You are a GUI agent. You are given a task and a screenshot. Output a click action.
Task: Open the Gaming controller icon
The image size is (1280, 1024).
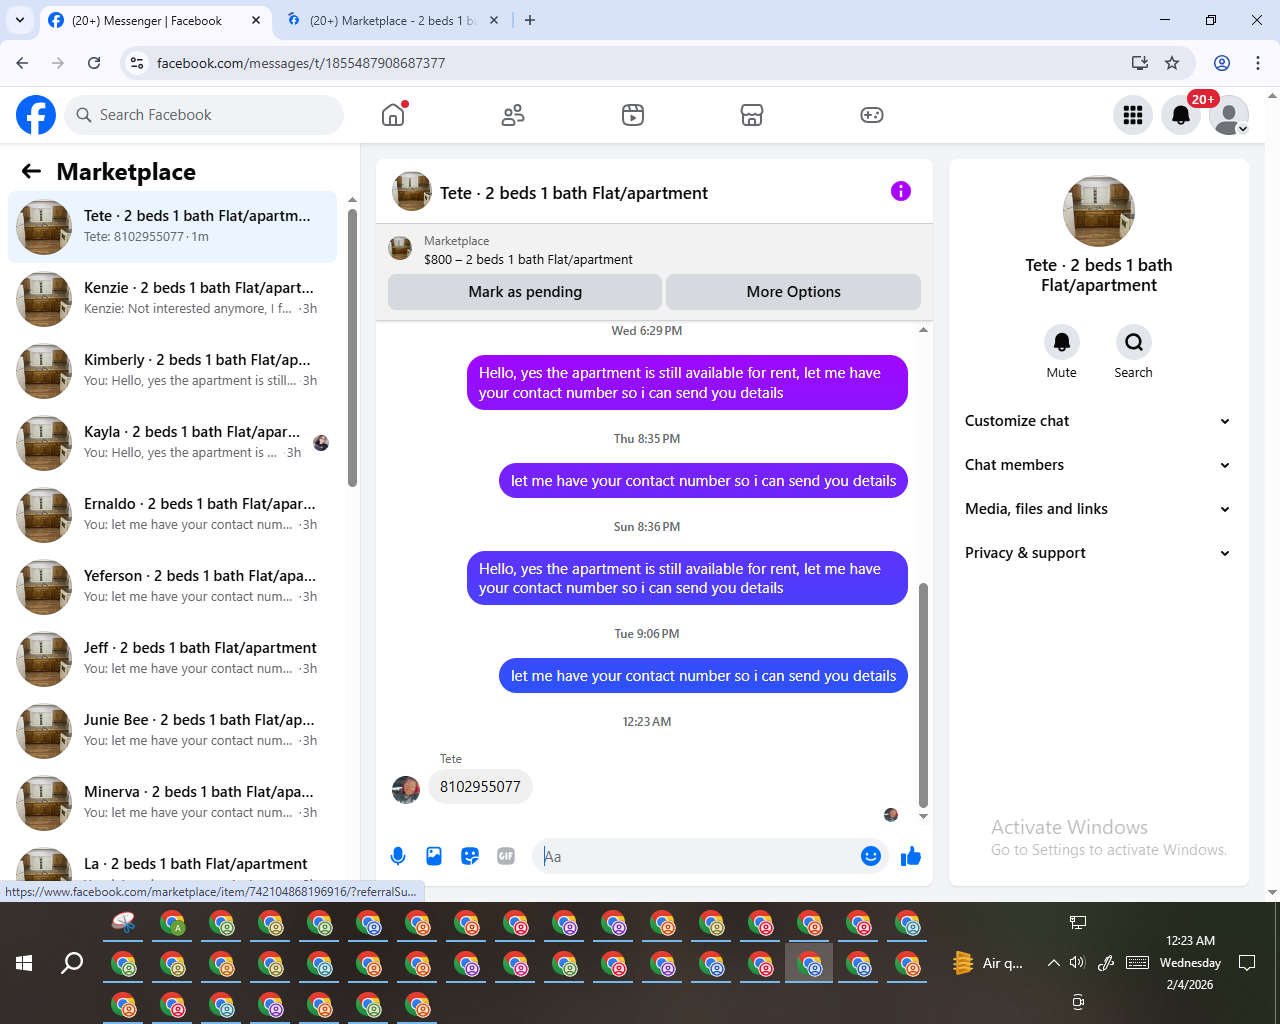[x=872, y=115]
